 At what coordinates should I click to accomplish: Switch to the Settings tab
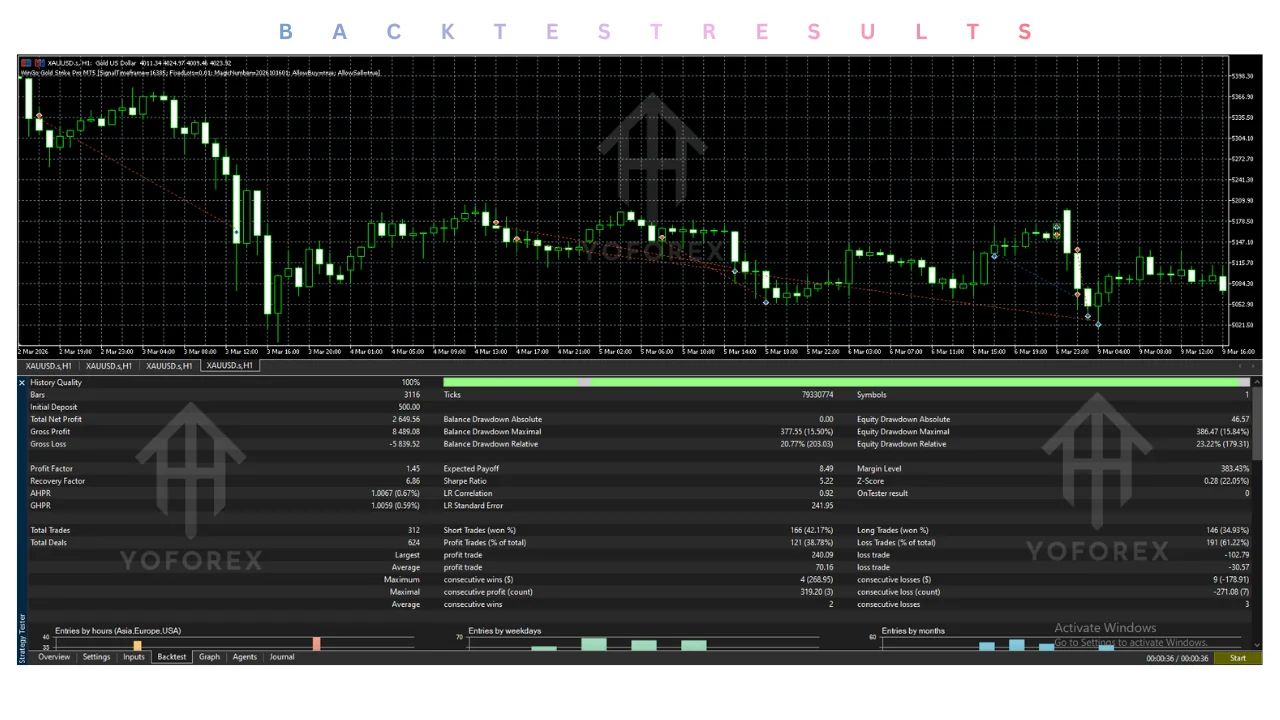click(x=96, y=657)
